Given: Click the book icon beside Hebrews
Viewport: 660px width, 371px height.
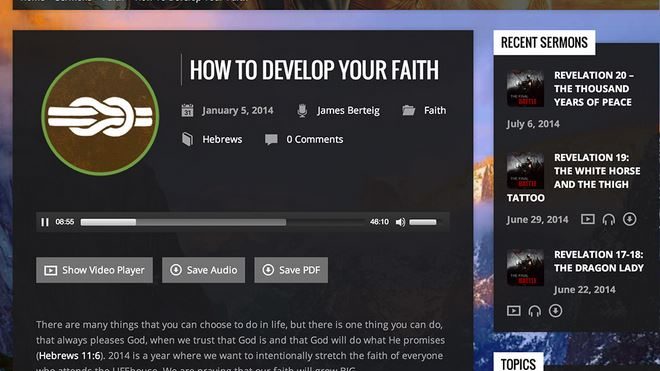Looking at the screenshot, I should click(x=188, y=139).
